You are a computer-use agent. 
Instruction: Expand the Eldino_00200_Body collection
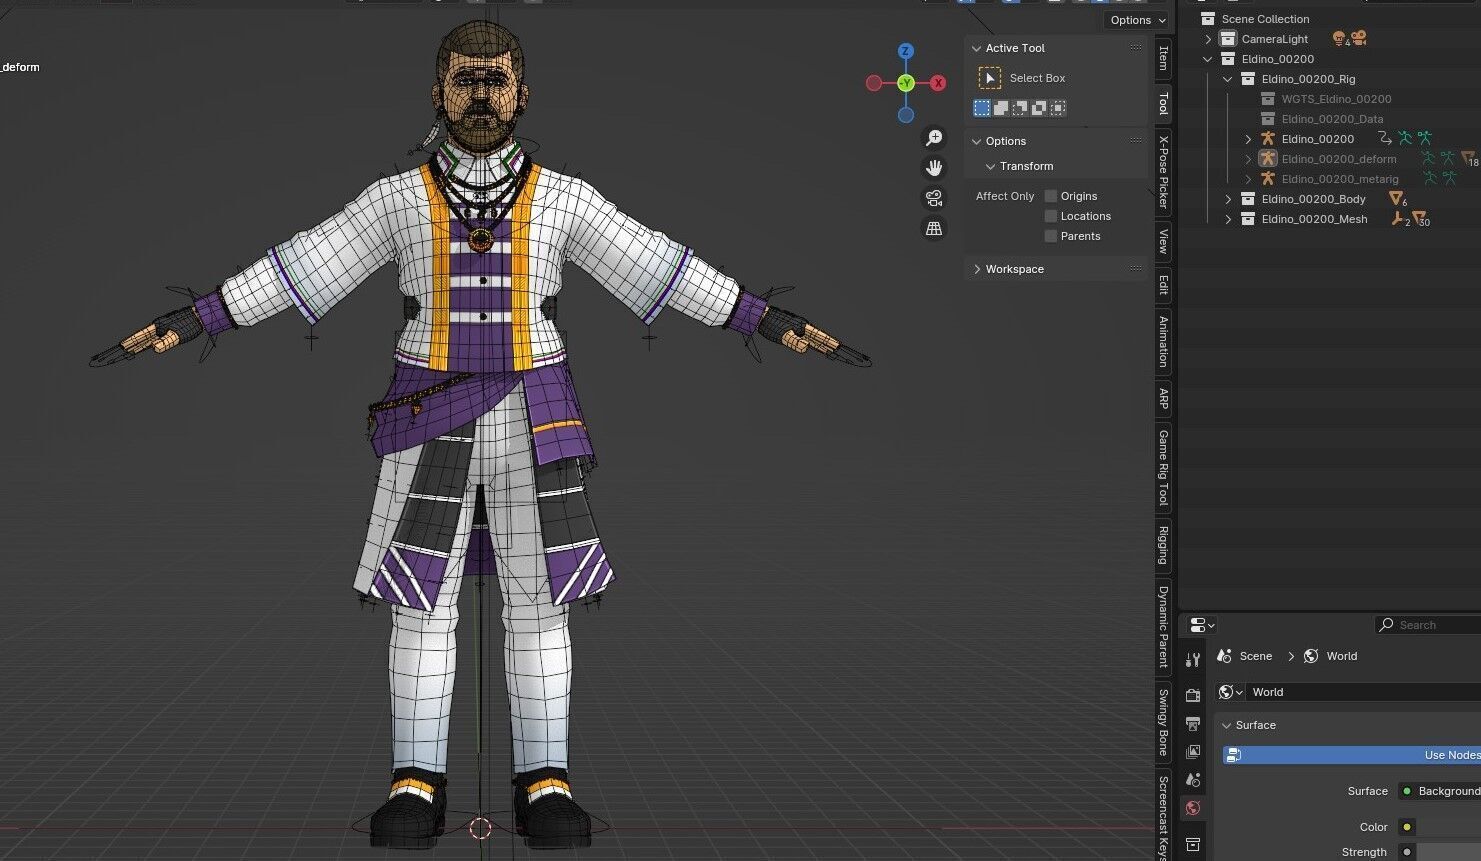point(1228,199)
